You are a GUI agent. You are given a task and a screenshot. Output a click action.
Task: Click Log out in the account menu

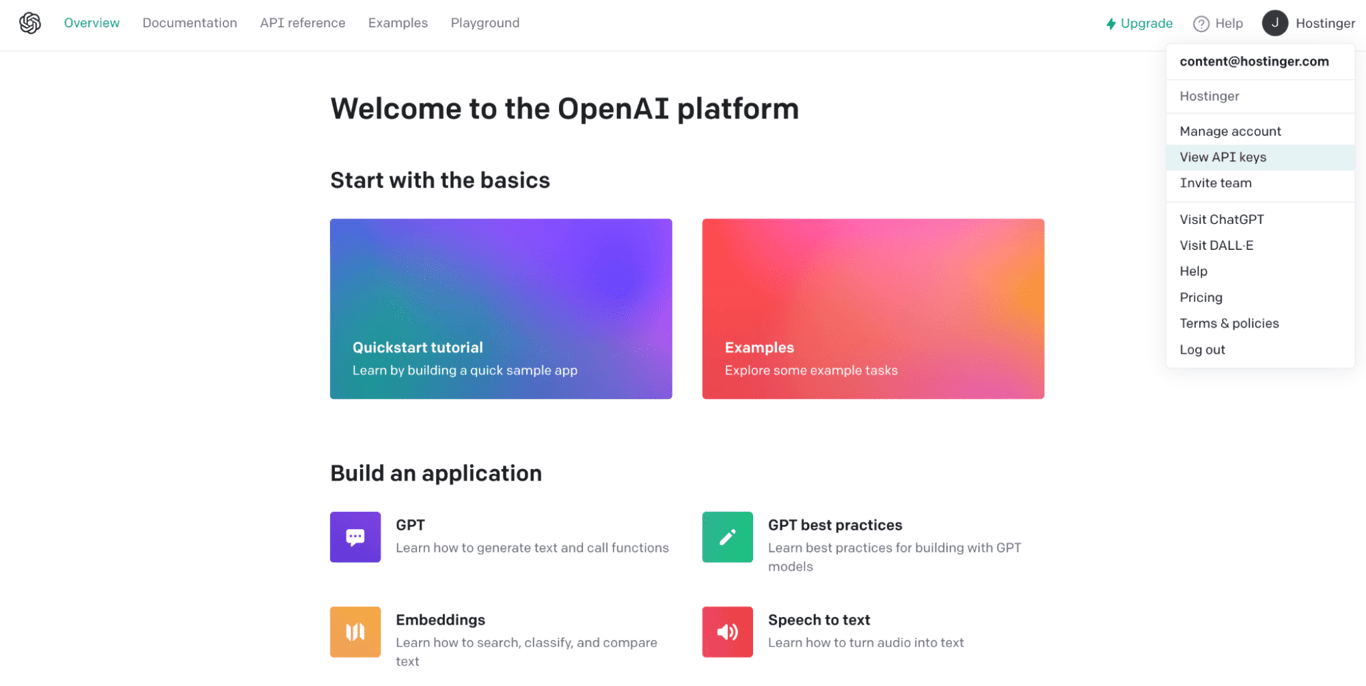(x=1201, y=349)
